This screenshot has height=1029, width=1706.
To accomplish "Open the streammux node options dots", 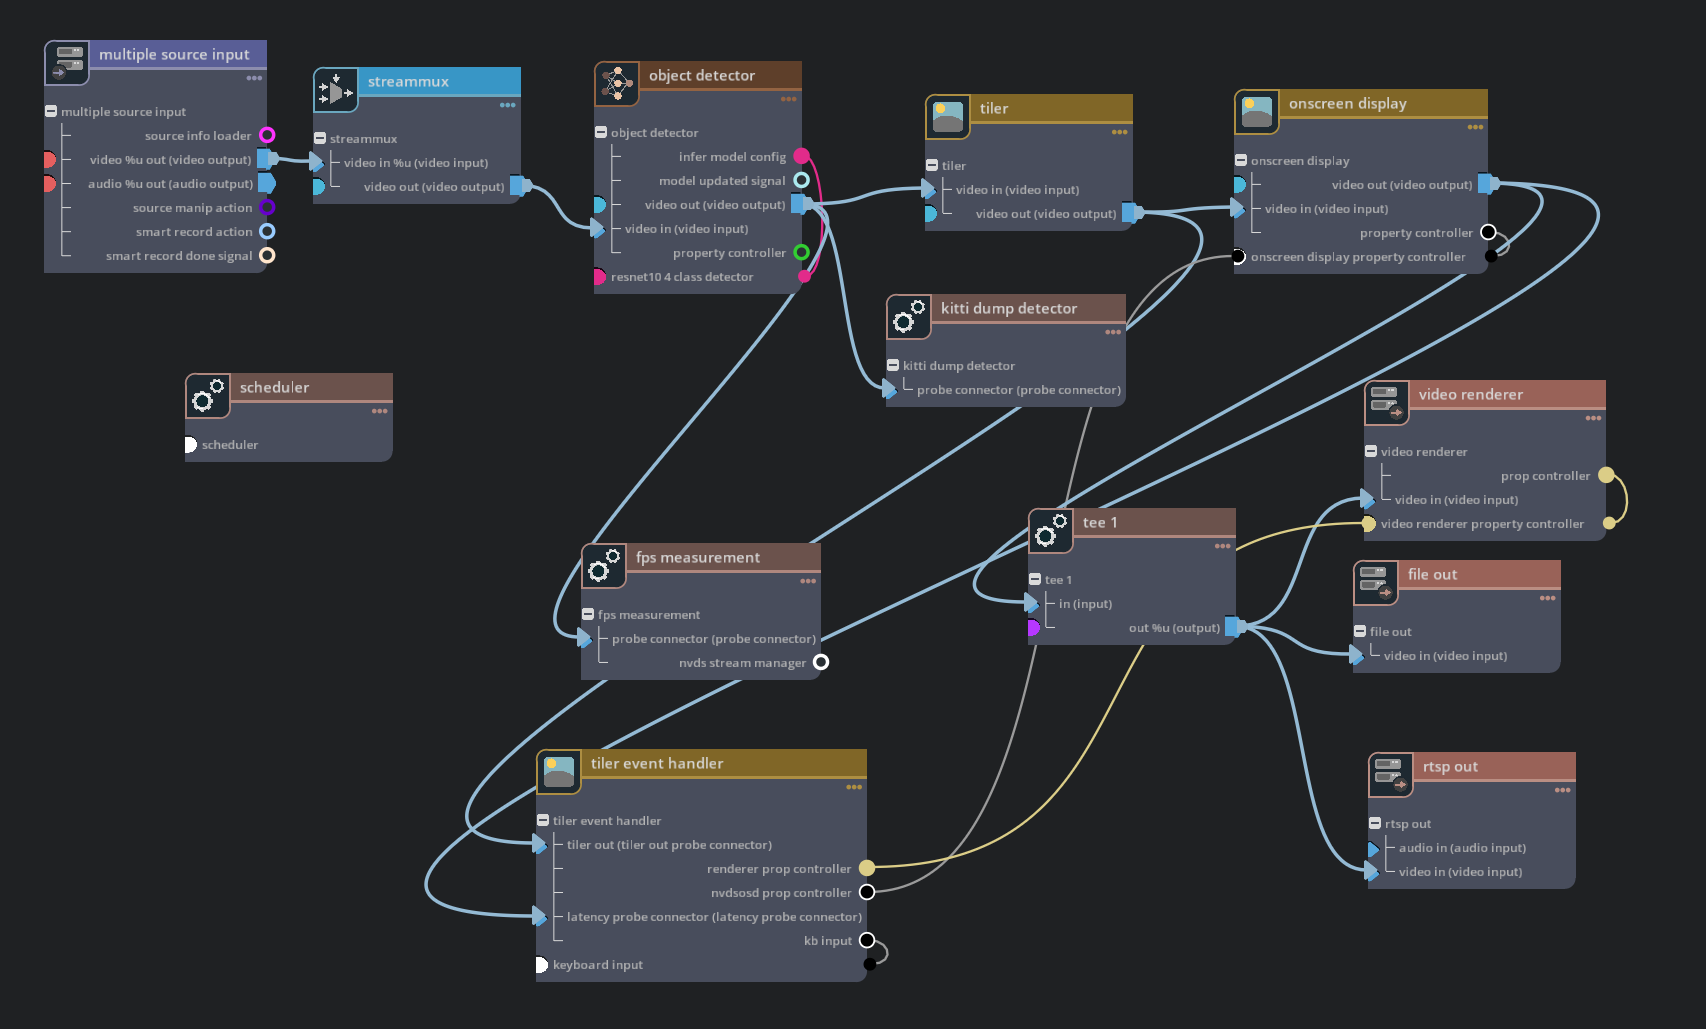I will [508, 105].
